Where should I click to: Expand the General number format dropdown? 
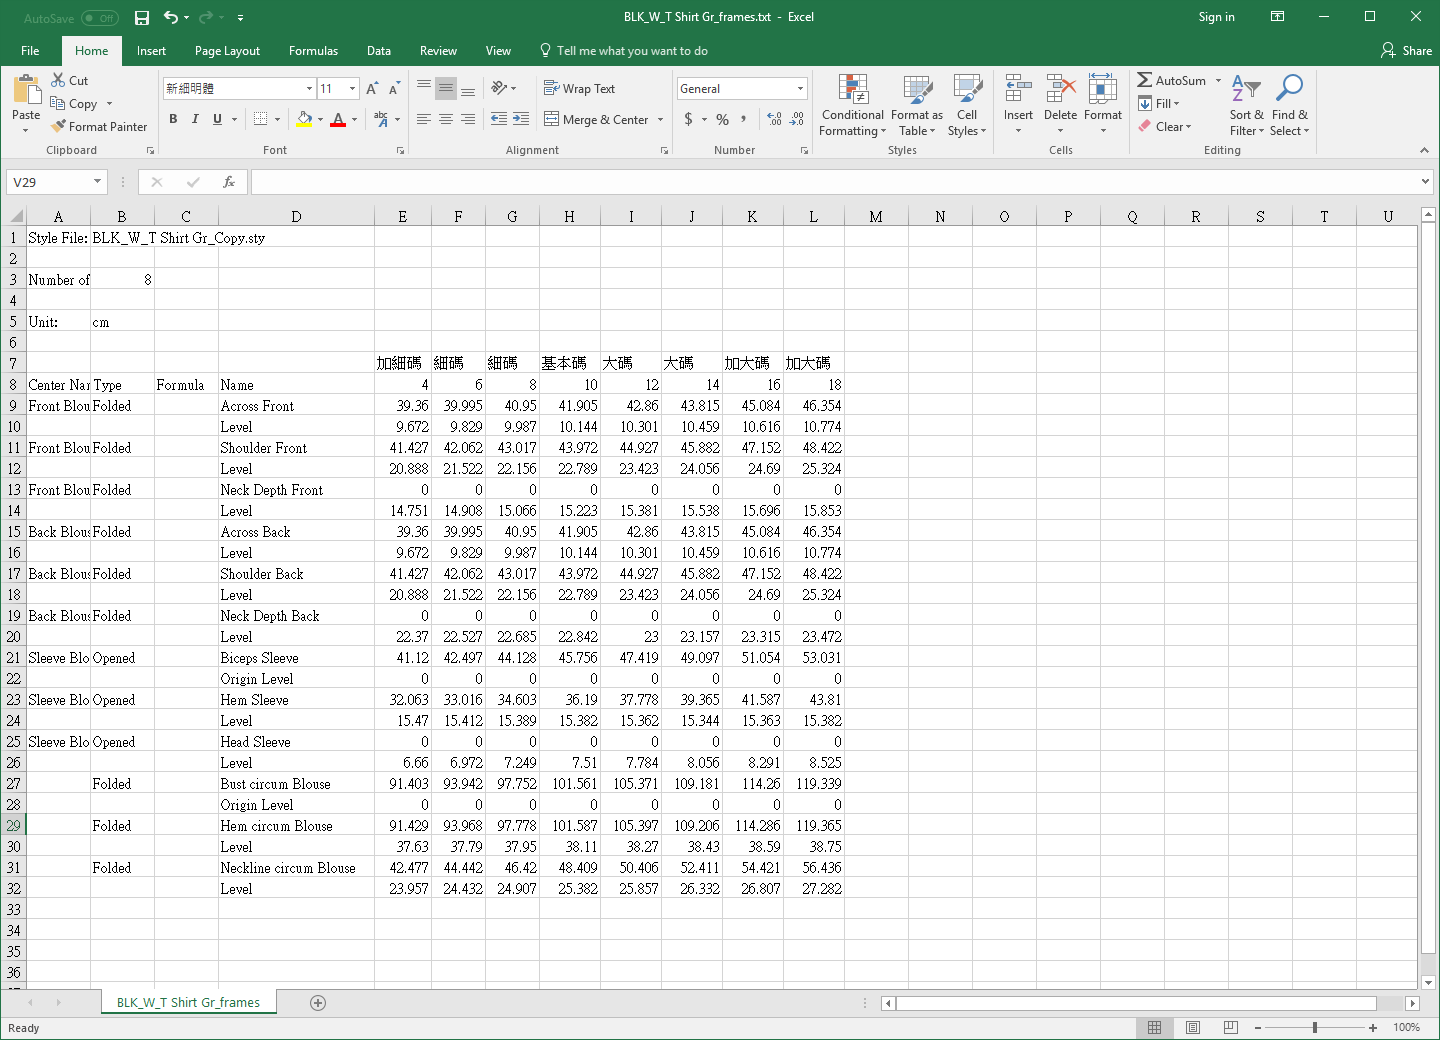click(x=800, y=89)
